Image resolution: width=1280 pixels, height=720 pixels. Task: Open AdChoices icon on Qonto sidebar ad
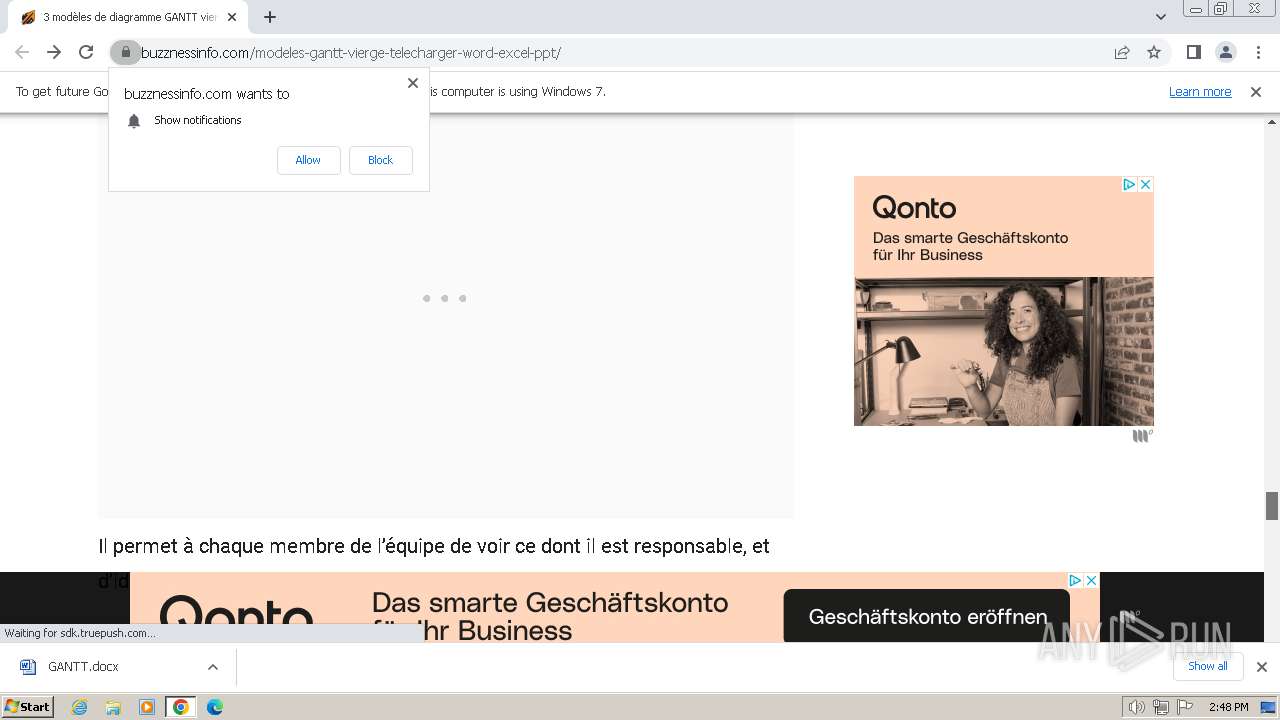pyautogui.click(x=1129, y=184)
